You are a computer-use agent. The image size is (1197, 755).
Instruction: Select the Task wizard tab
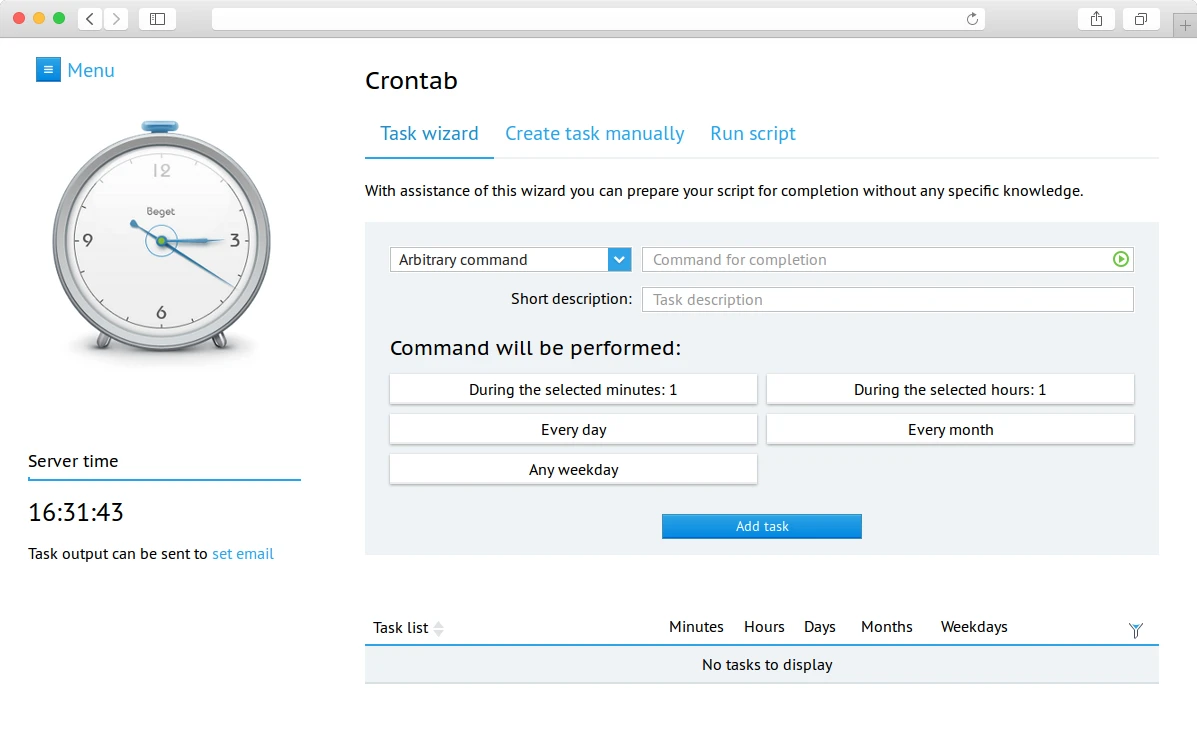tap(429, 133)
